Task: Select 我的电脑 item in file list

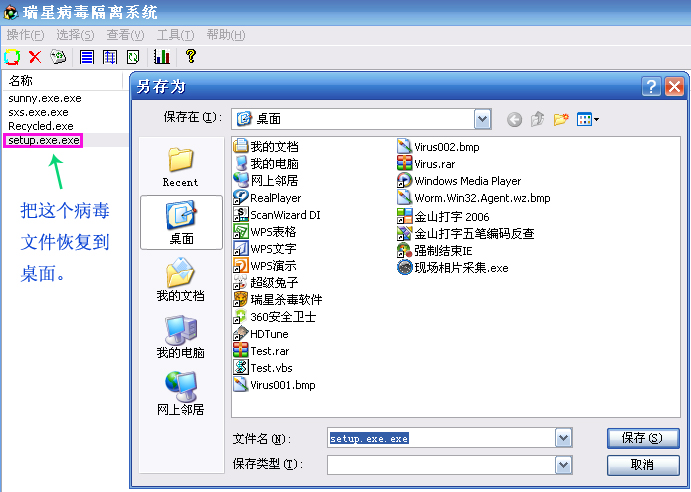Action: (x=266, y=164)
